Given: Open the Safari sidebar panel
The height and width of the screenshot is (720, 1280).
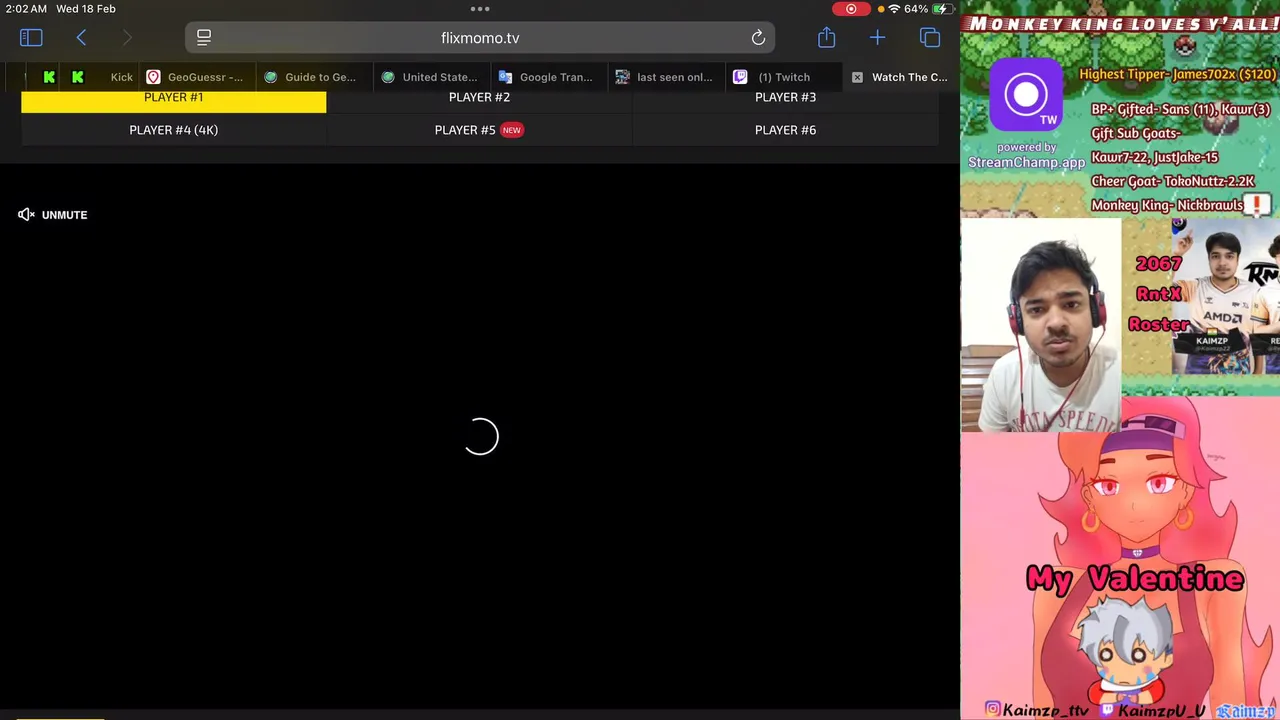Looking at the screenshot, I should pos(31,38).
